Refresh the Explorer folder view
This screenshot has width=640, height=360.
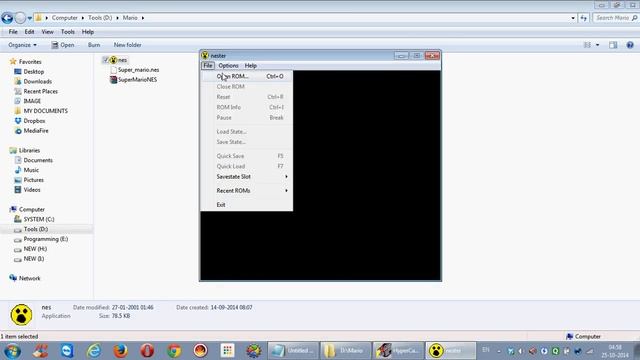[x=584, y=18]
